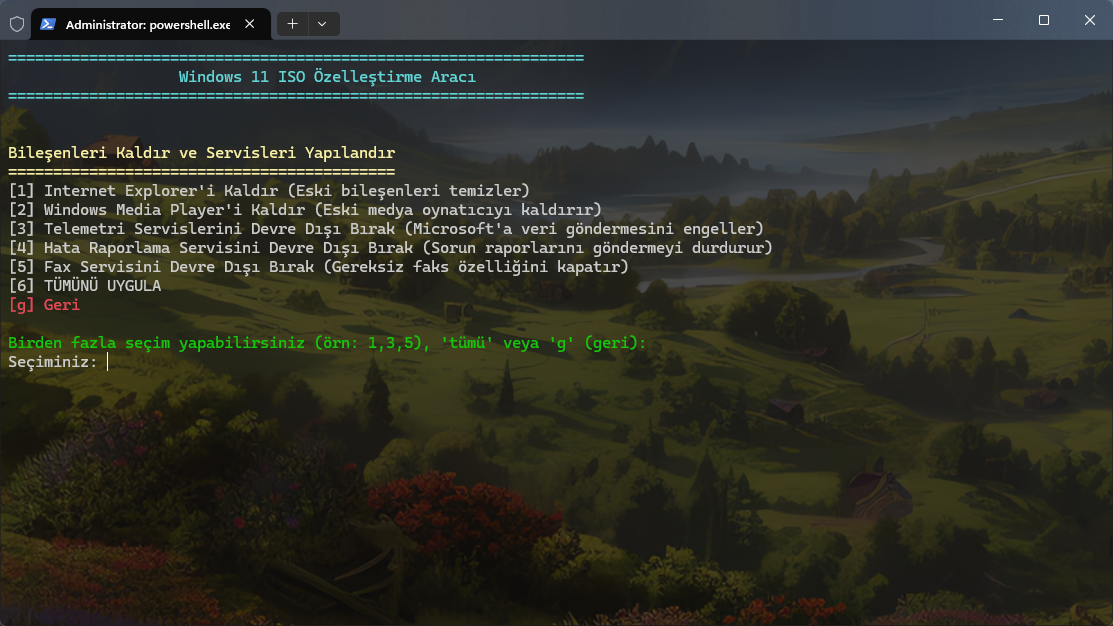Click the PowerShell icon on the tab
Screen dimensions: 1113x626
[x=48, y=24]
